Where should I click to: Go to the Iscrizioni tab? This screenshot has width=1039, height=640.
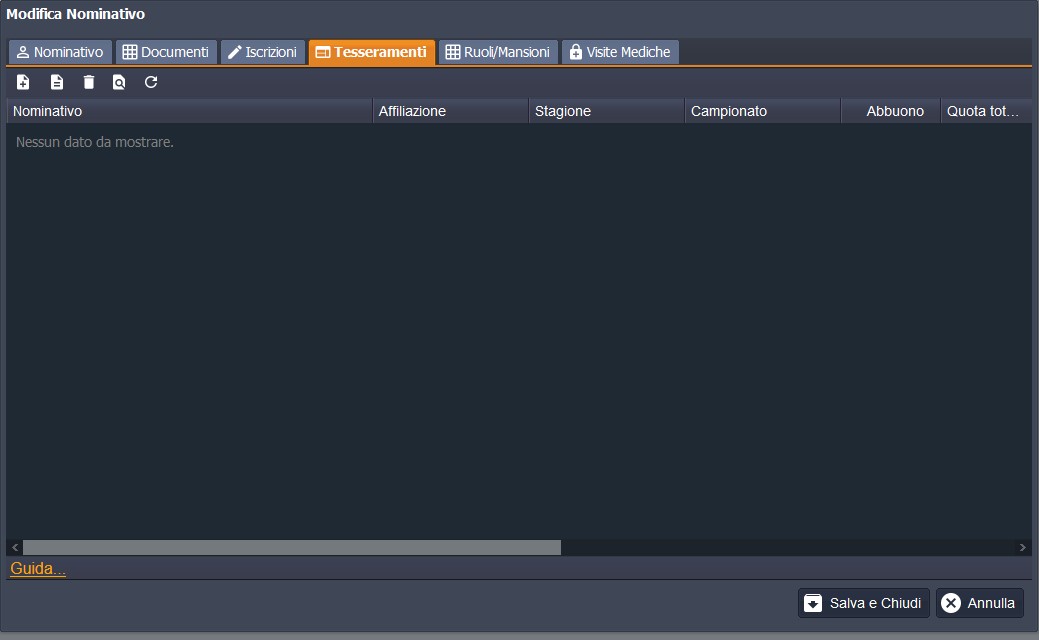263,52
